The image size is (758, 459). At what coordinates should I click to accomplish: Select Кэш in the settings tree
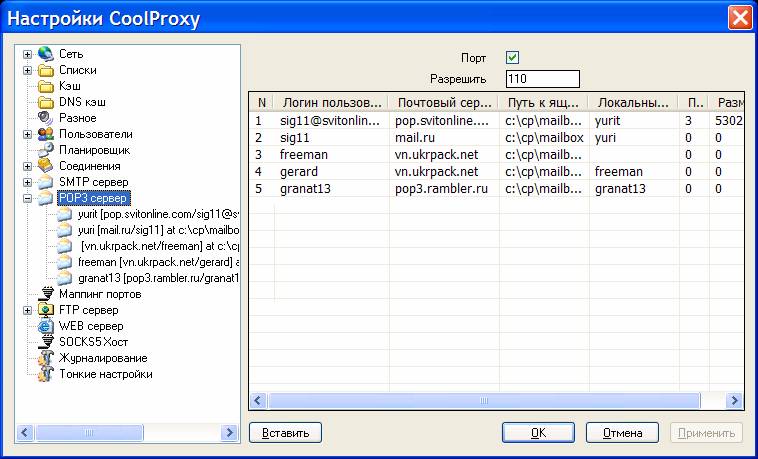coord(70,86)
